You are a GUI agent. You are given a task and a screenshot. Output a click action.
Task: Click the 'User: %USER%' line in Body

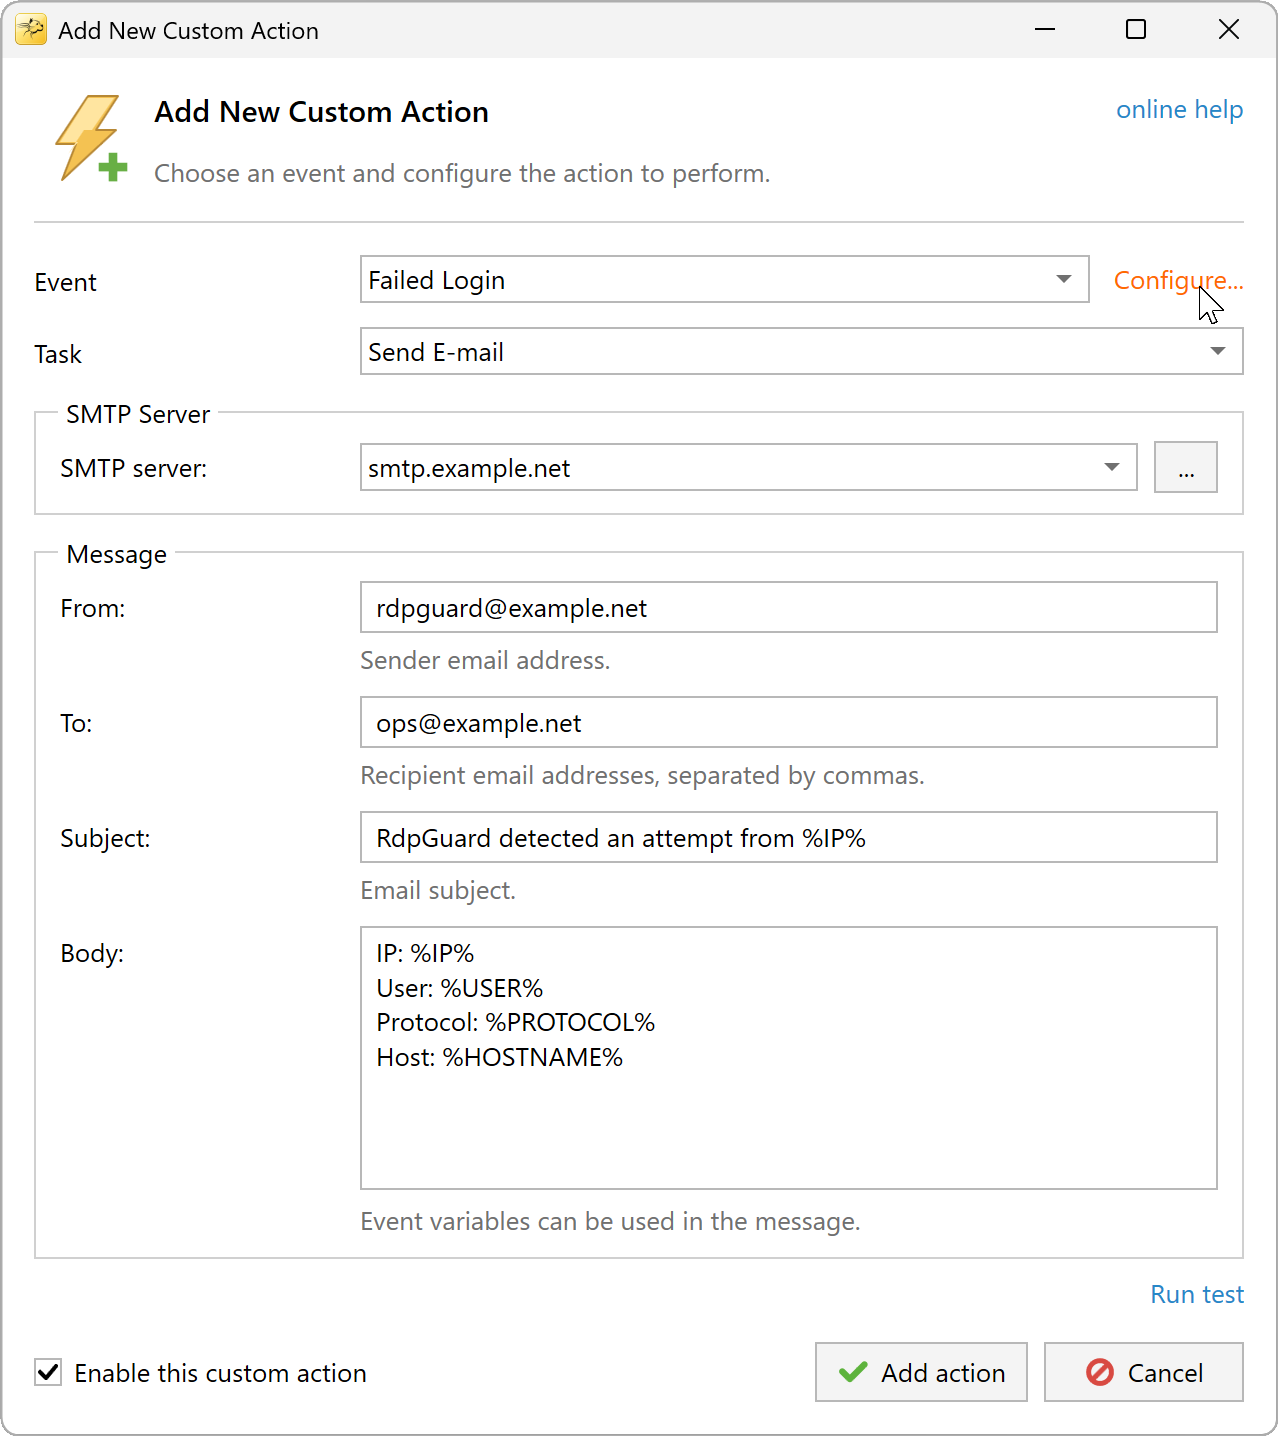(x=459, y=988)
